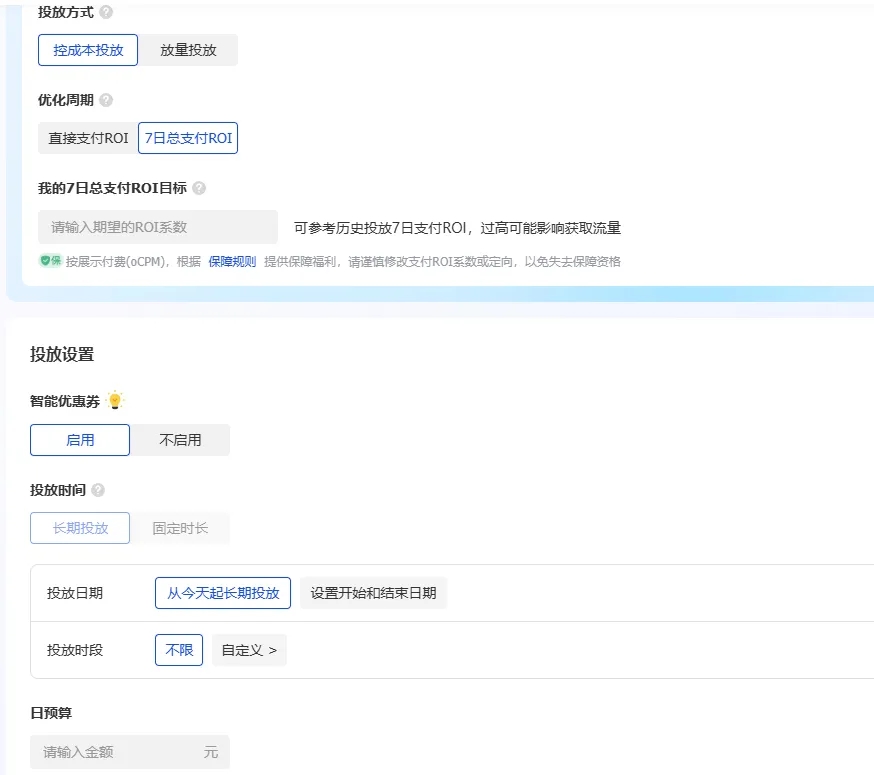Disable smart coupon via 不启用
This screenshot has width=874, height=775.
pyautogui.click(x=180, y=439)
